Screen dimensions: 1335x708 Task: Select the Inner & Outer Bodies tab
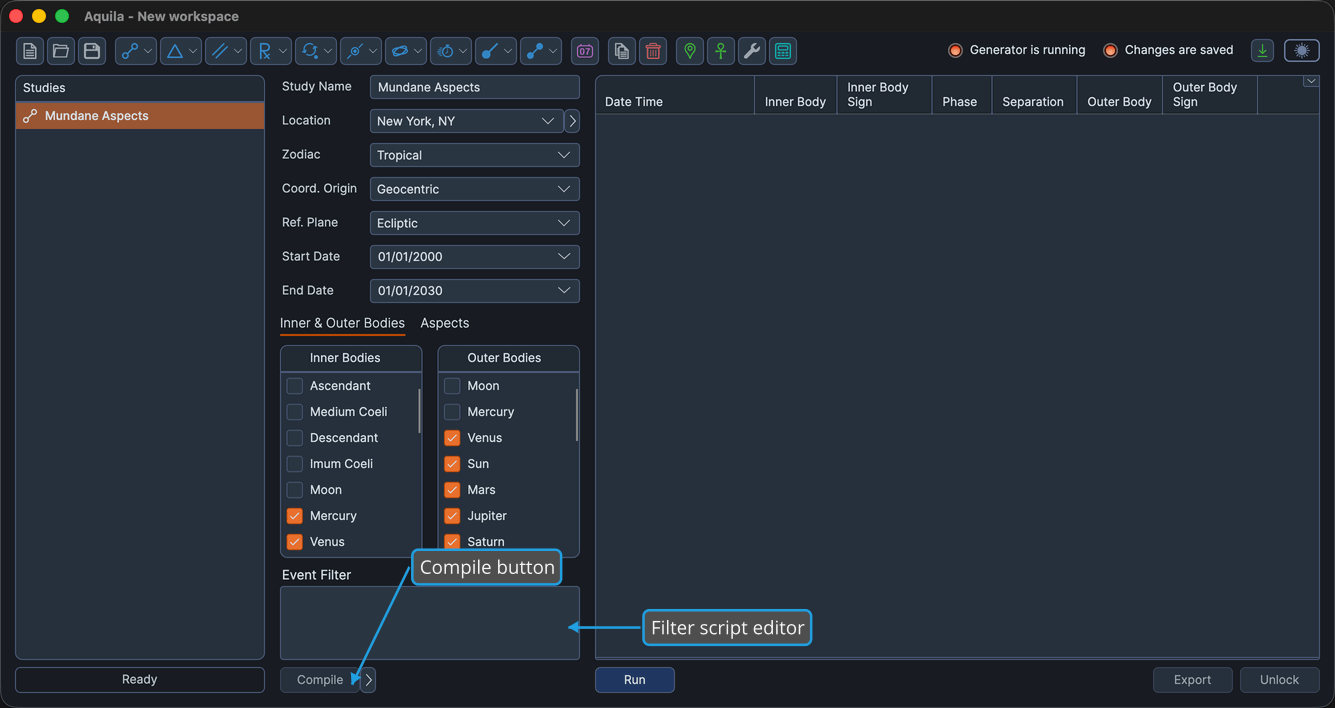coord(342,323)
